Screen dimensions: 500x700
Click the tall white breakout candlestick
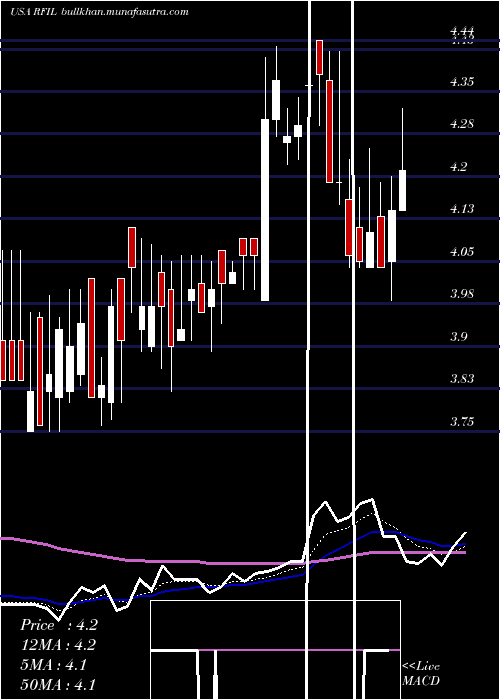pyautogui.click(x=265, y=210)
